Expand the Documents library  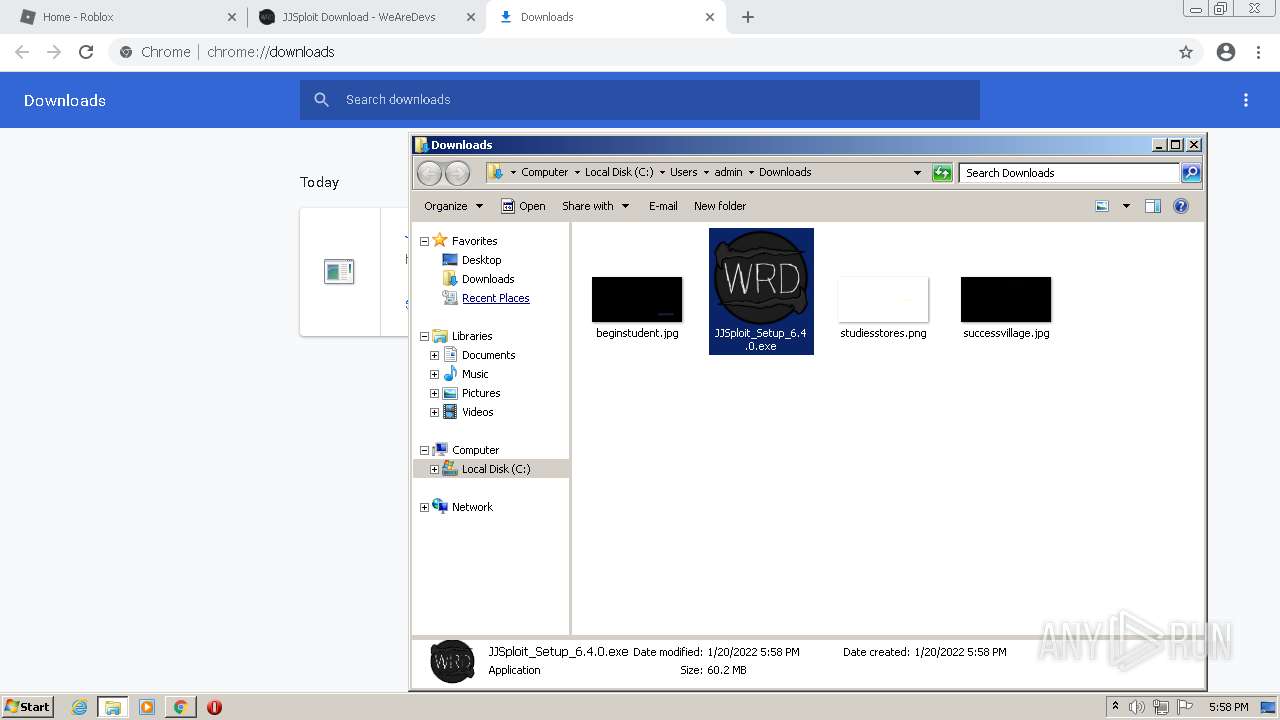(x=434, y=355)
